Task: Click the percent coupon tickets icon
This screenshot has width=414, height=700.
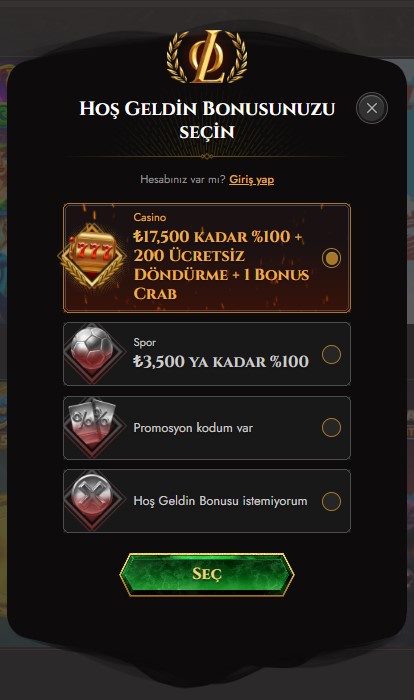Action: tap(92, 425)
